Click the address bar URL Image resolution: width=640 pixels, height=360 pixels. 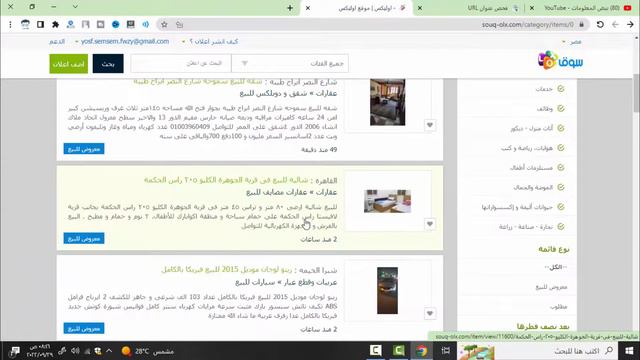point(527,24)
